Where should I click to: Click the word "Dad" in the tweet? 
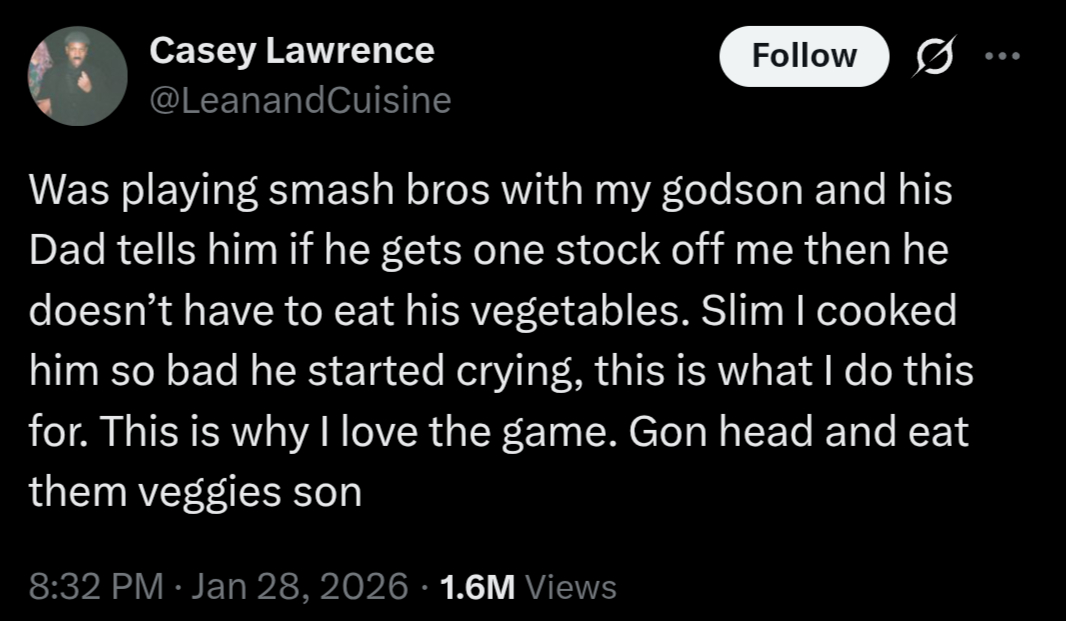[62, 250]
